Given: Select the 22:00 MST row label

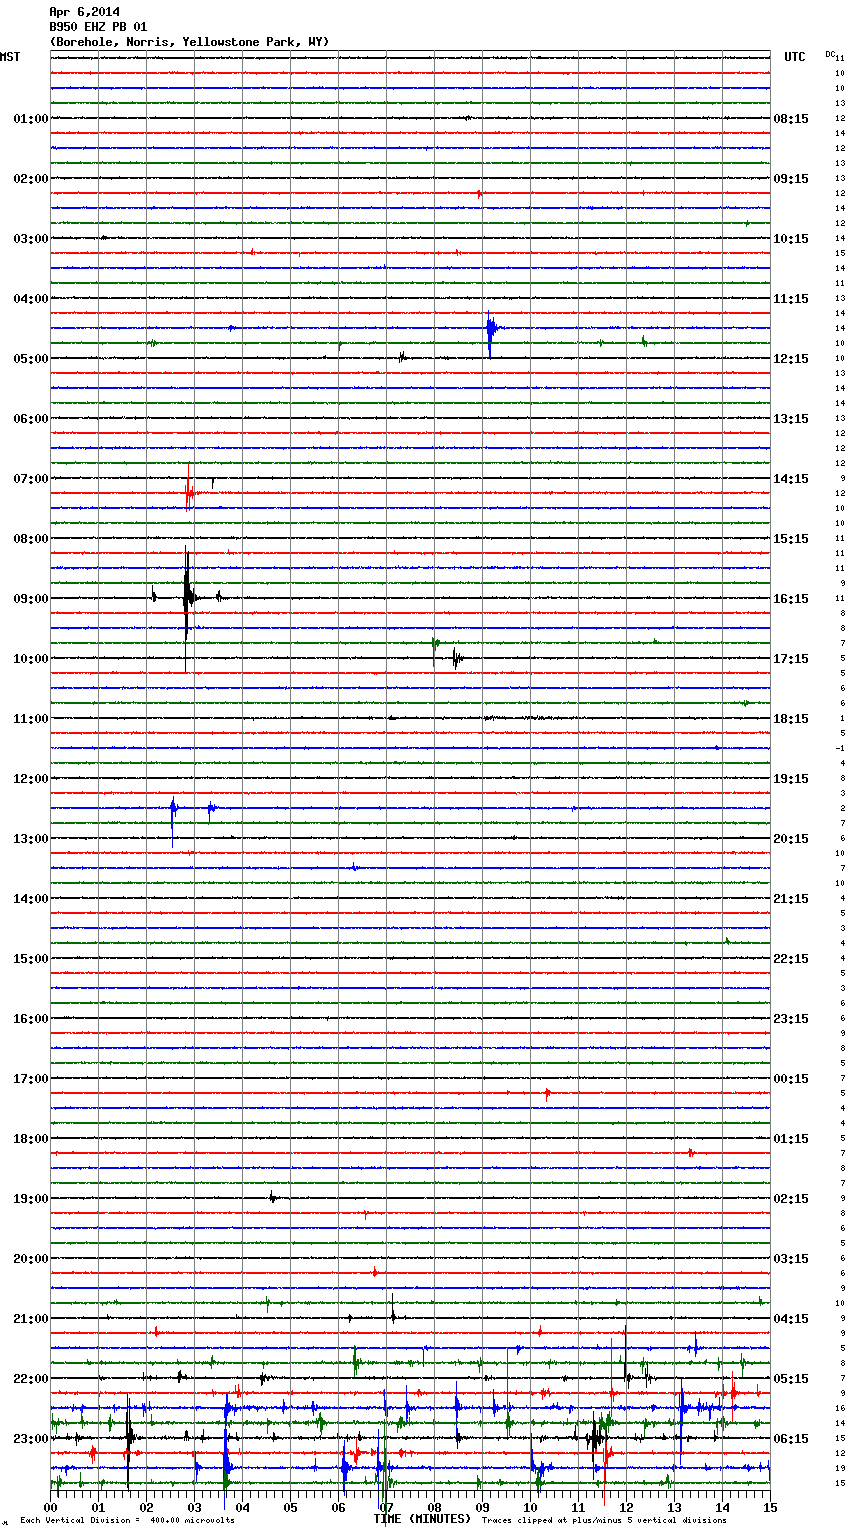Looking at the screenshot, I should pos(30,1379).
